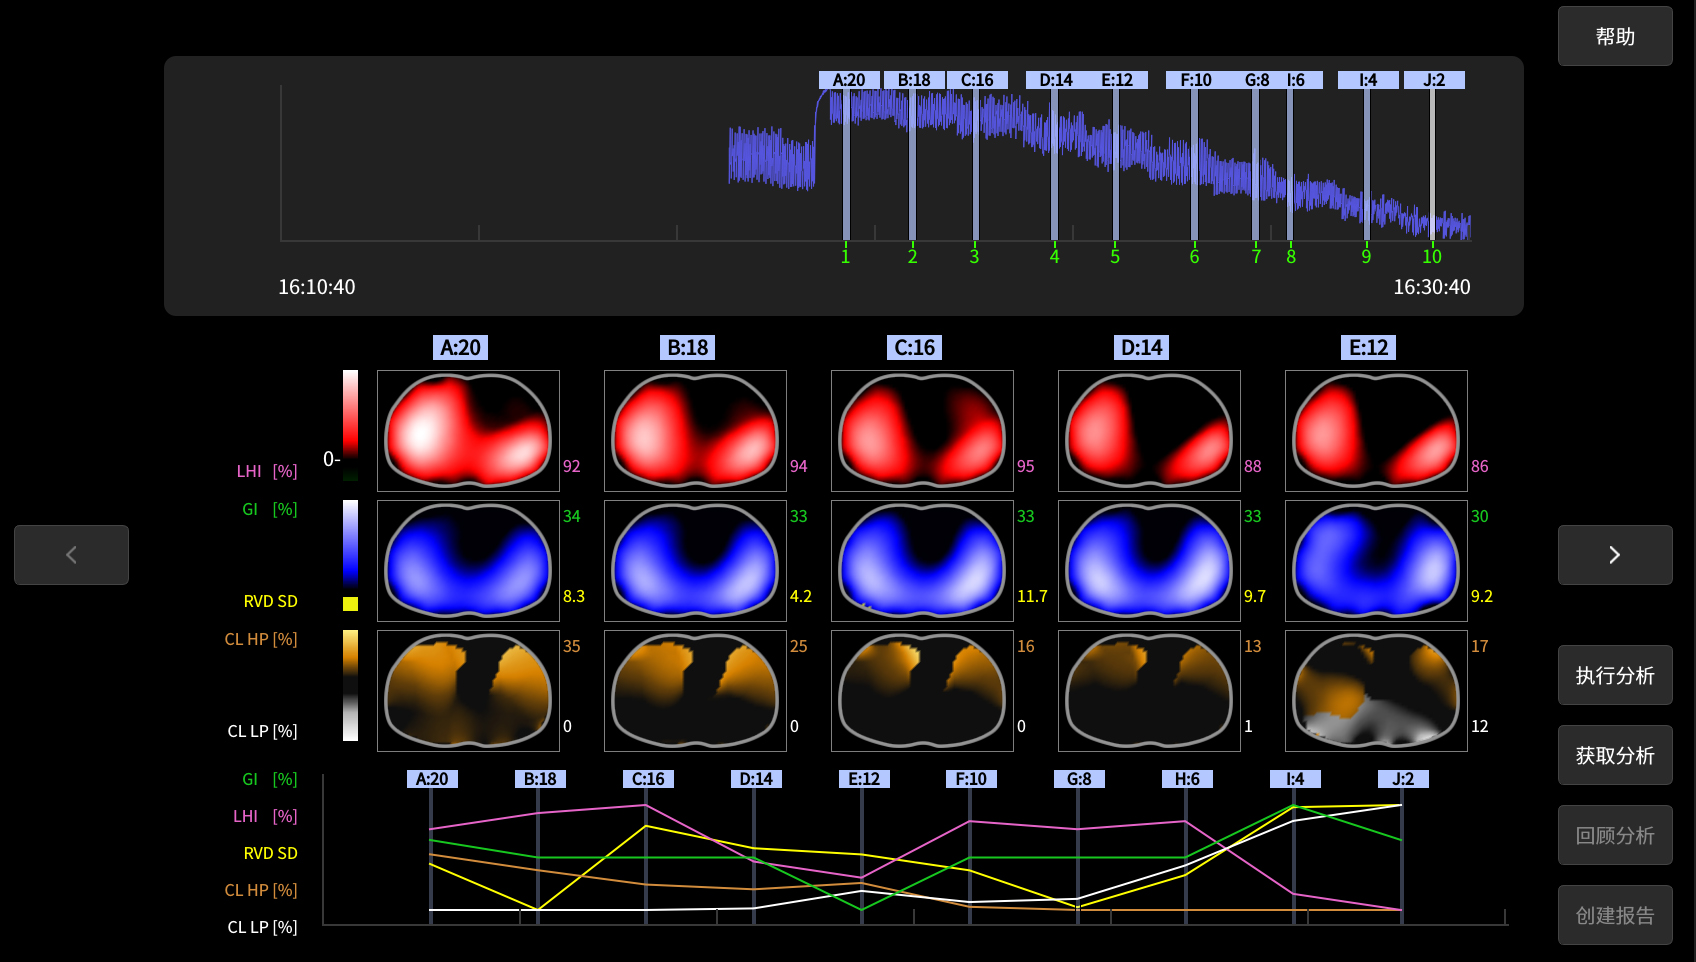The width and height of the screenshot is (1696, 962).
Task: Select the B:18 heading above image column
Action: tap(688, 348)
